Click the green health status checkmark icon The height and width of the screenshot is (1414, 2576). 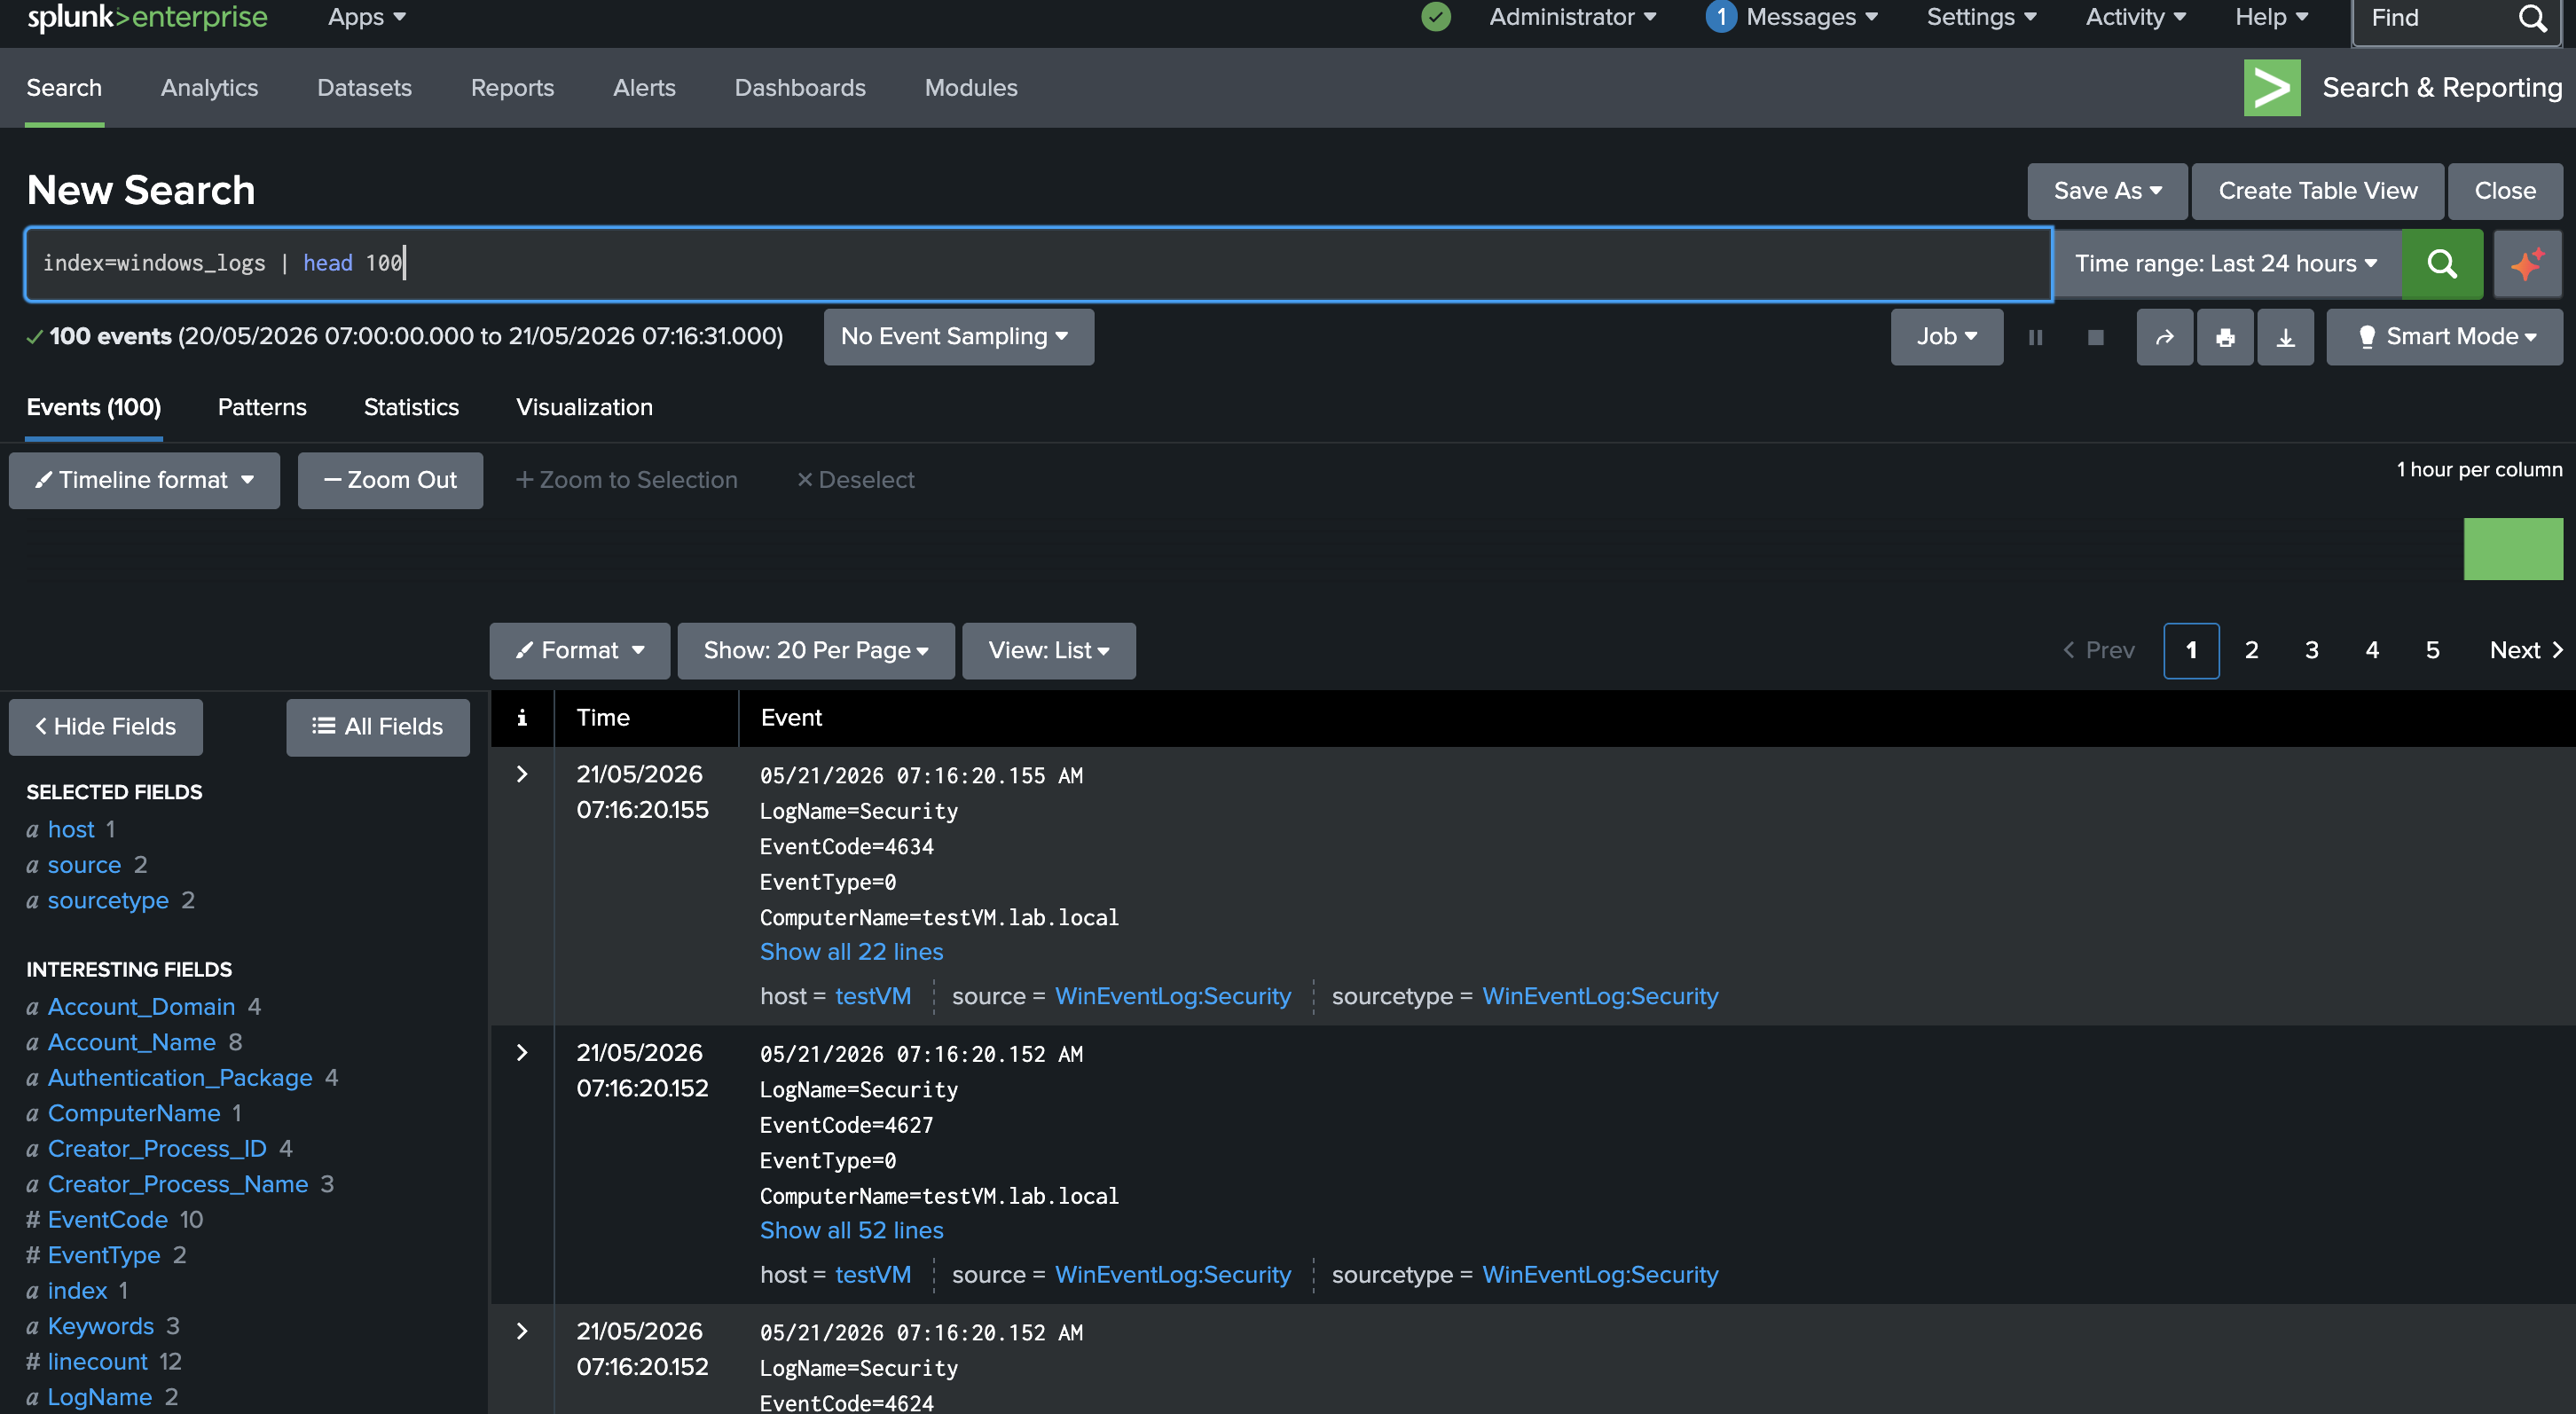click(x=1436, y=17)
